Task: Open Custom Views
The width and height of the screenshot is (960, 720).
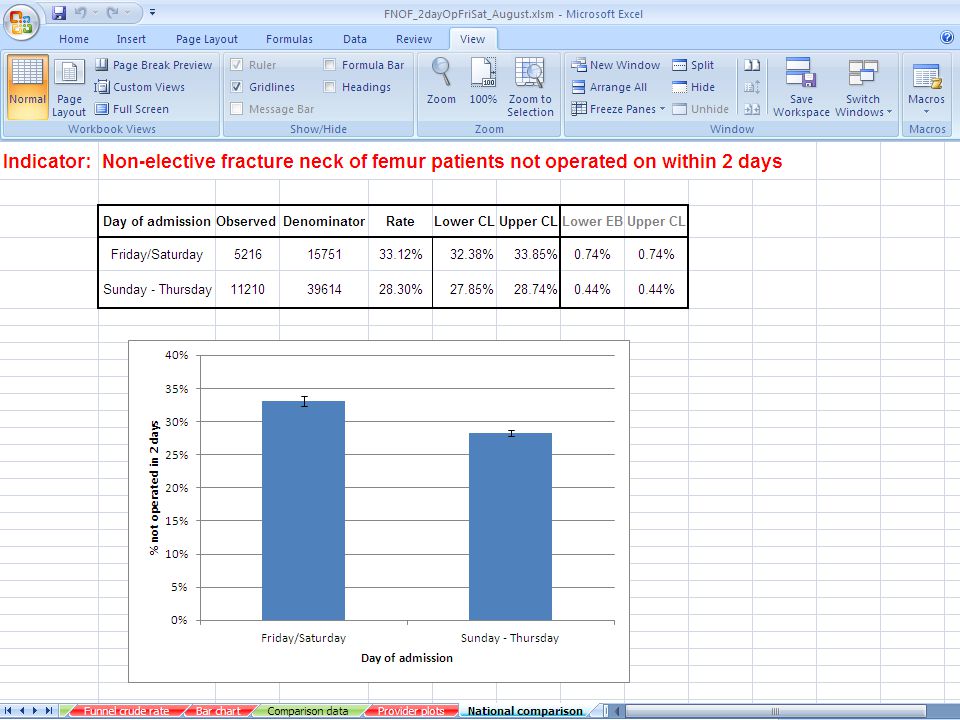Action: (140, 87)
